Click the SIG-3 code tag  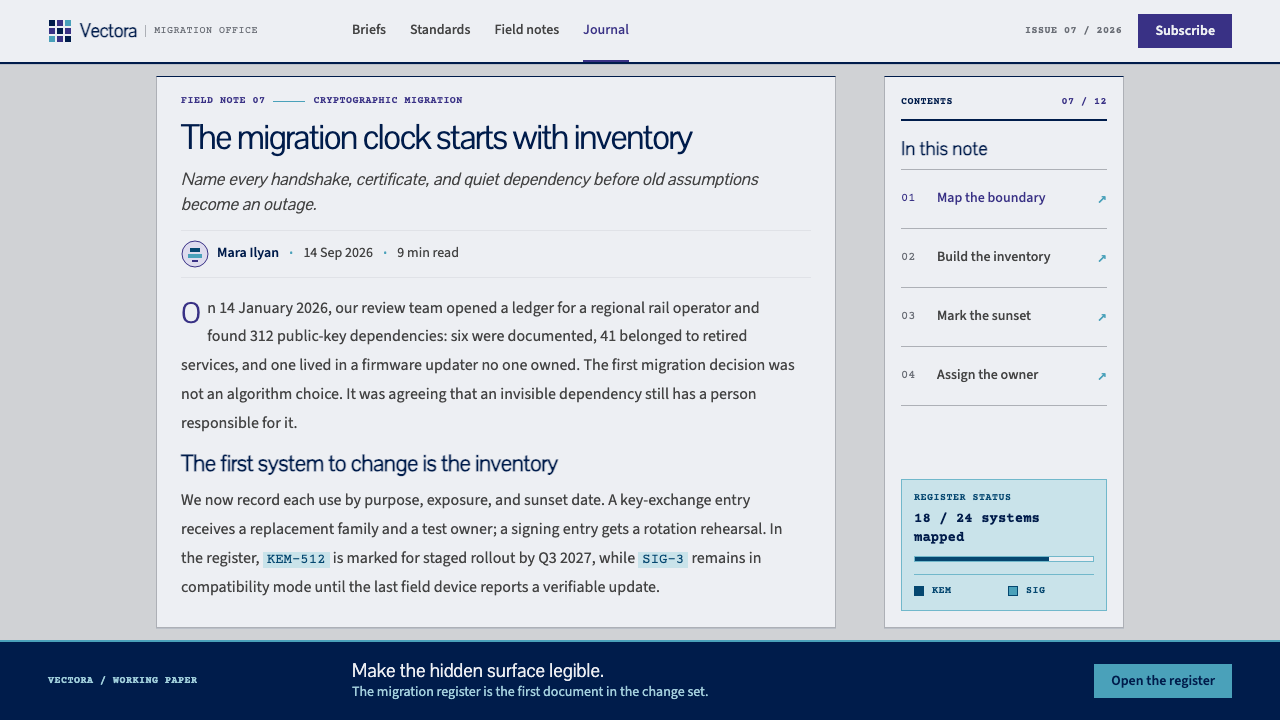click(x=663, y=559)
